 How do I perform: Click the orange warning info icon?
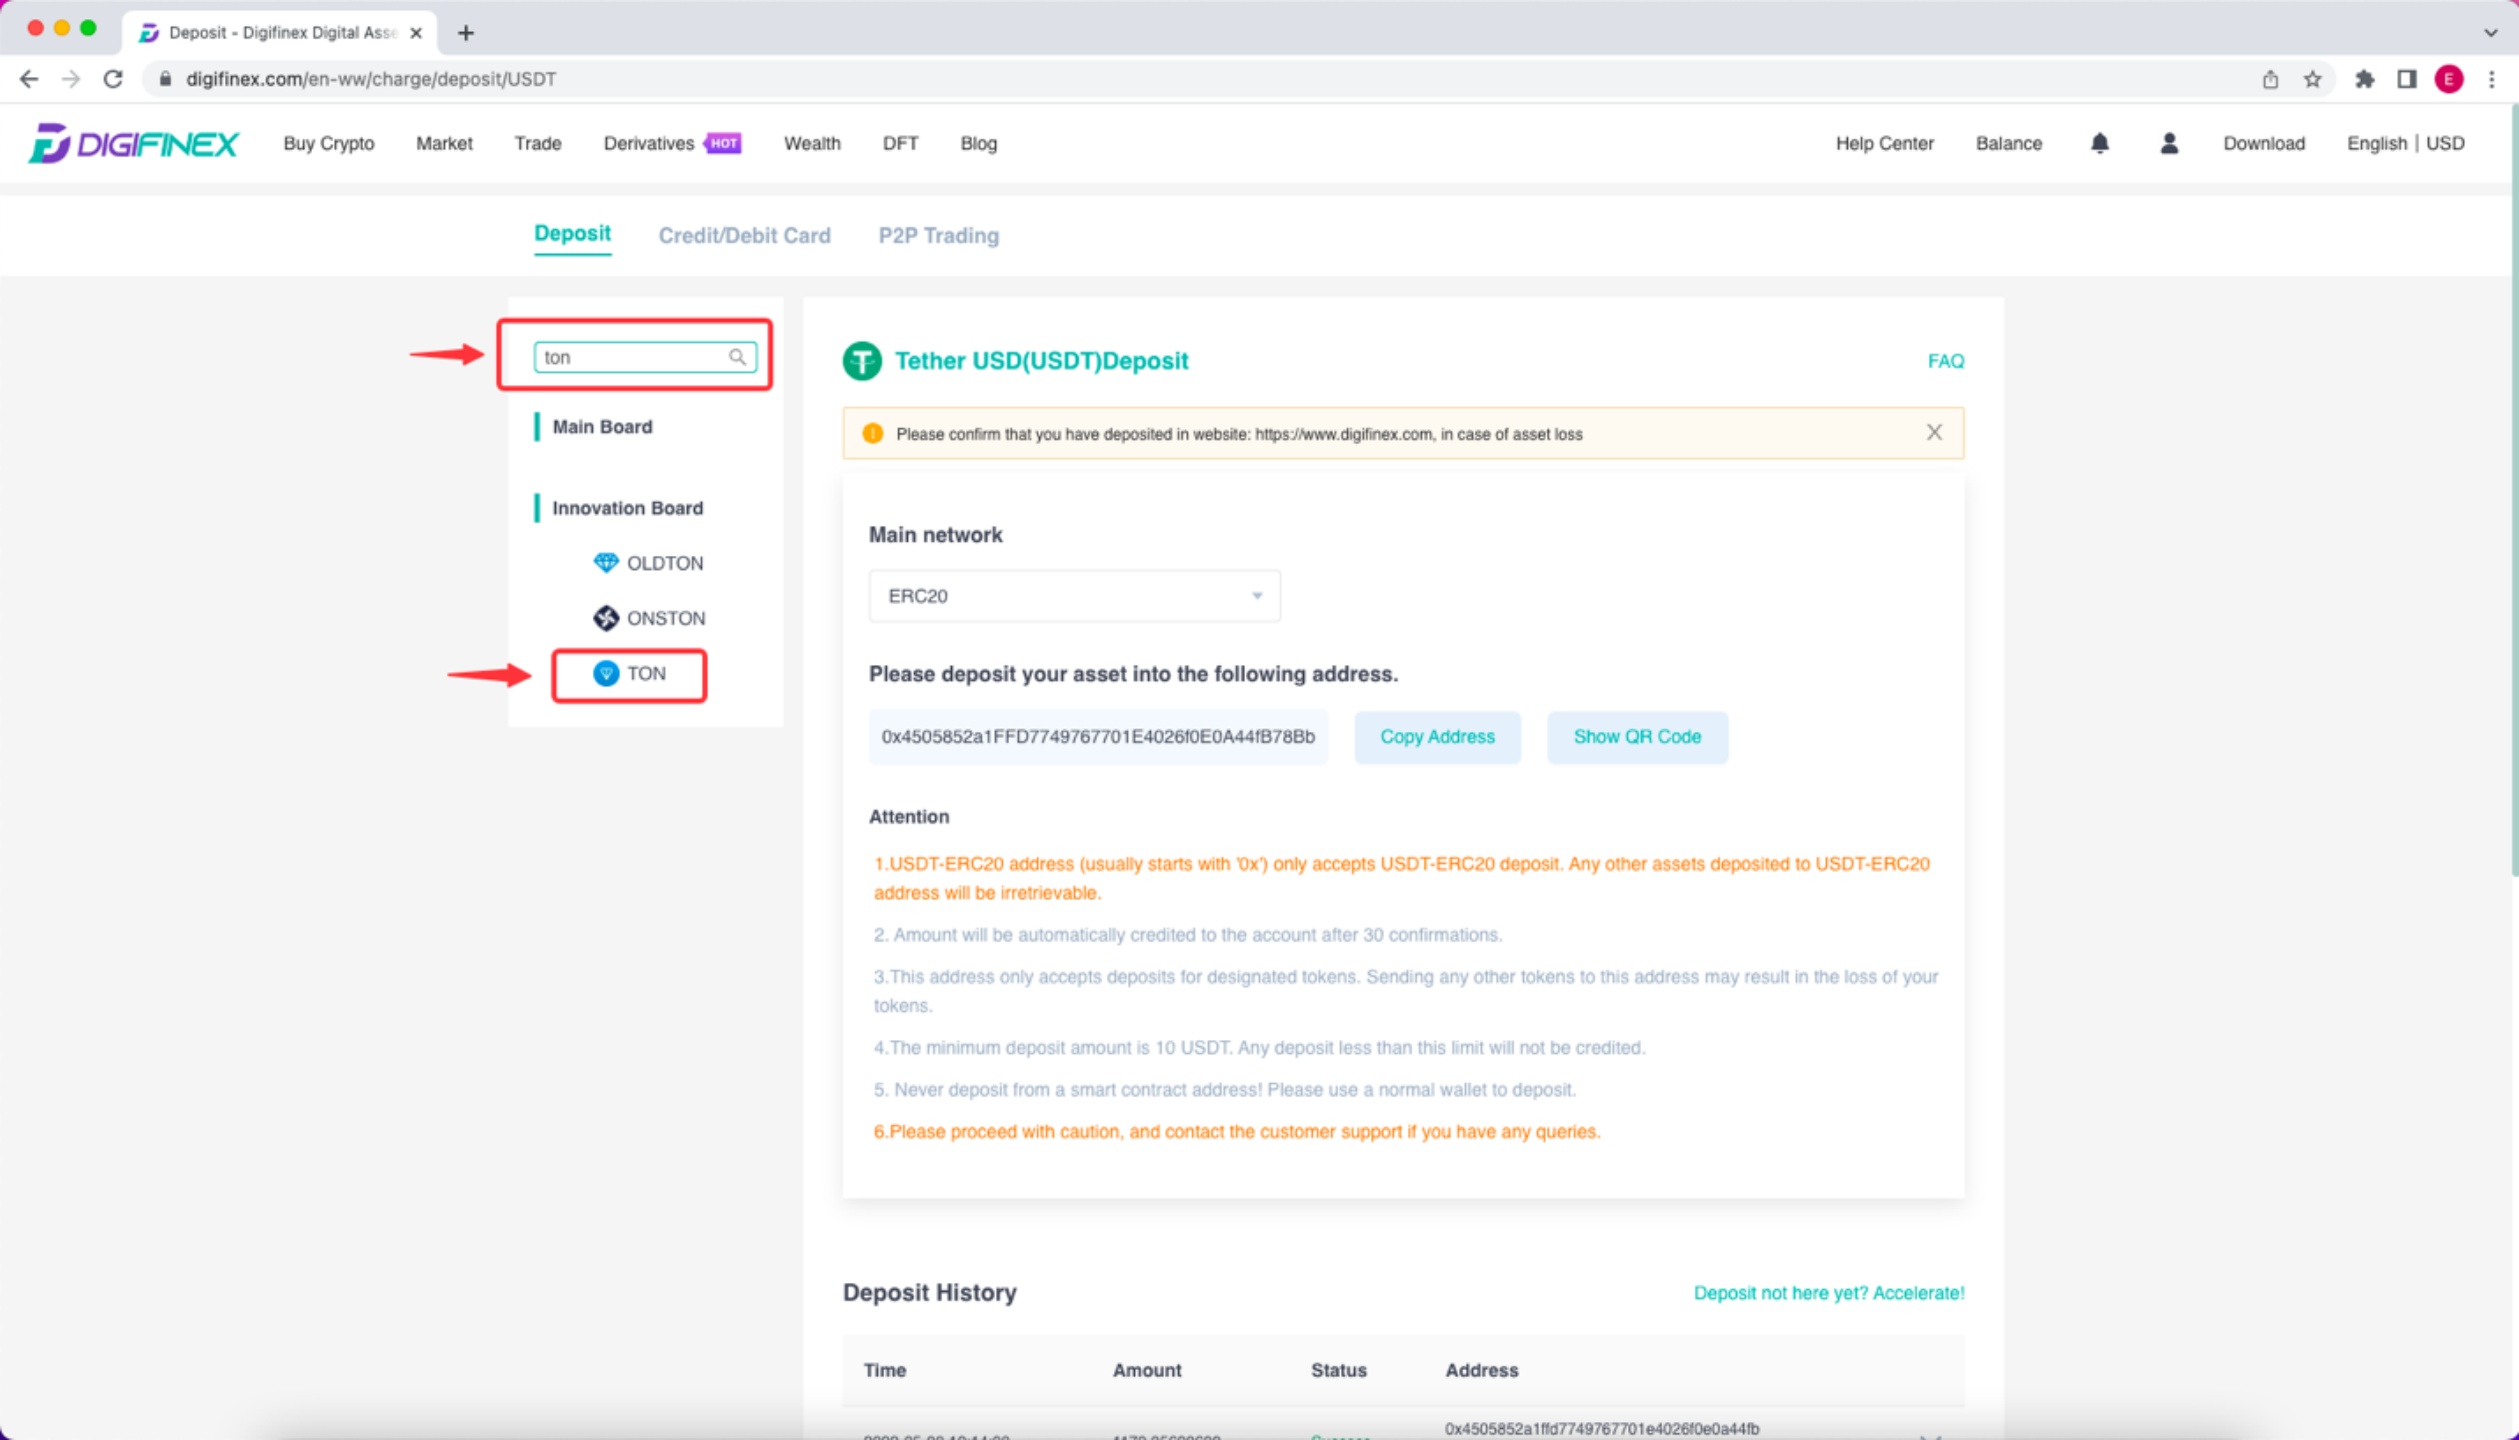tap(872, 434)
